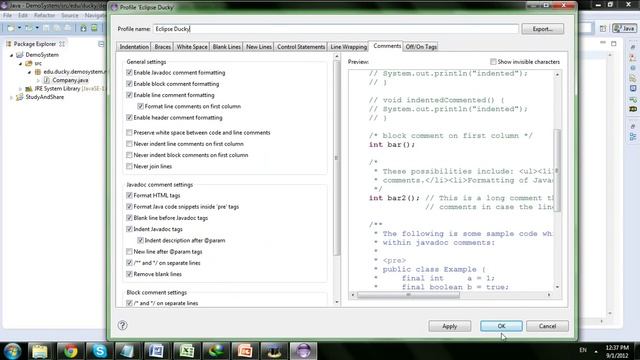Click the help question mark icon
The height and width of the screenshot is (360, 640).
click(122, 325)
